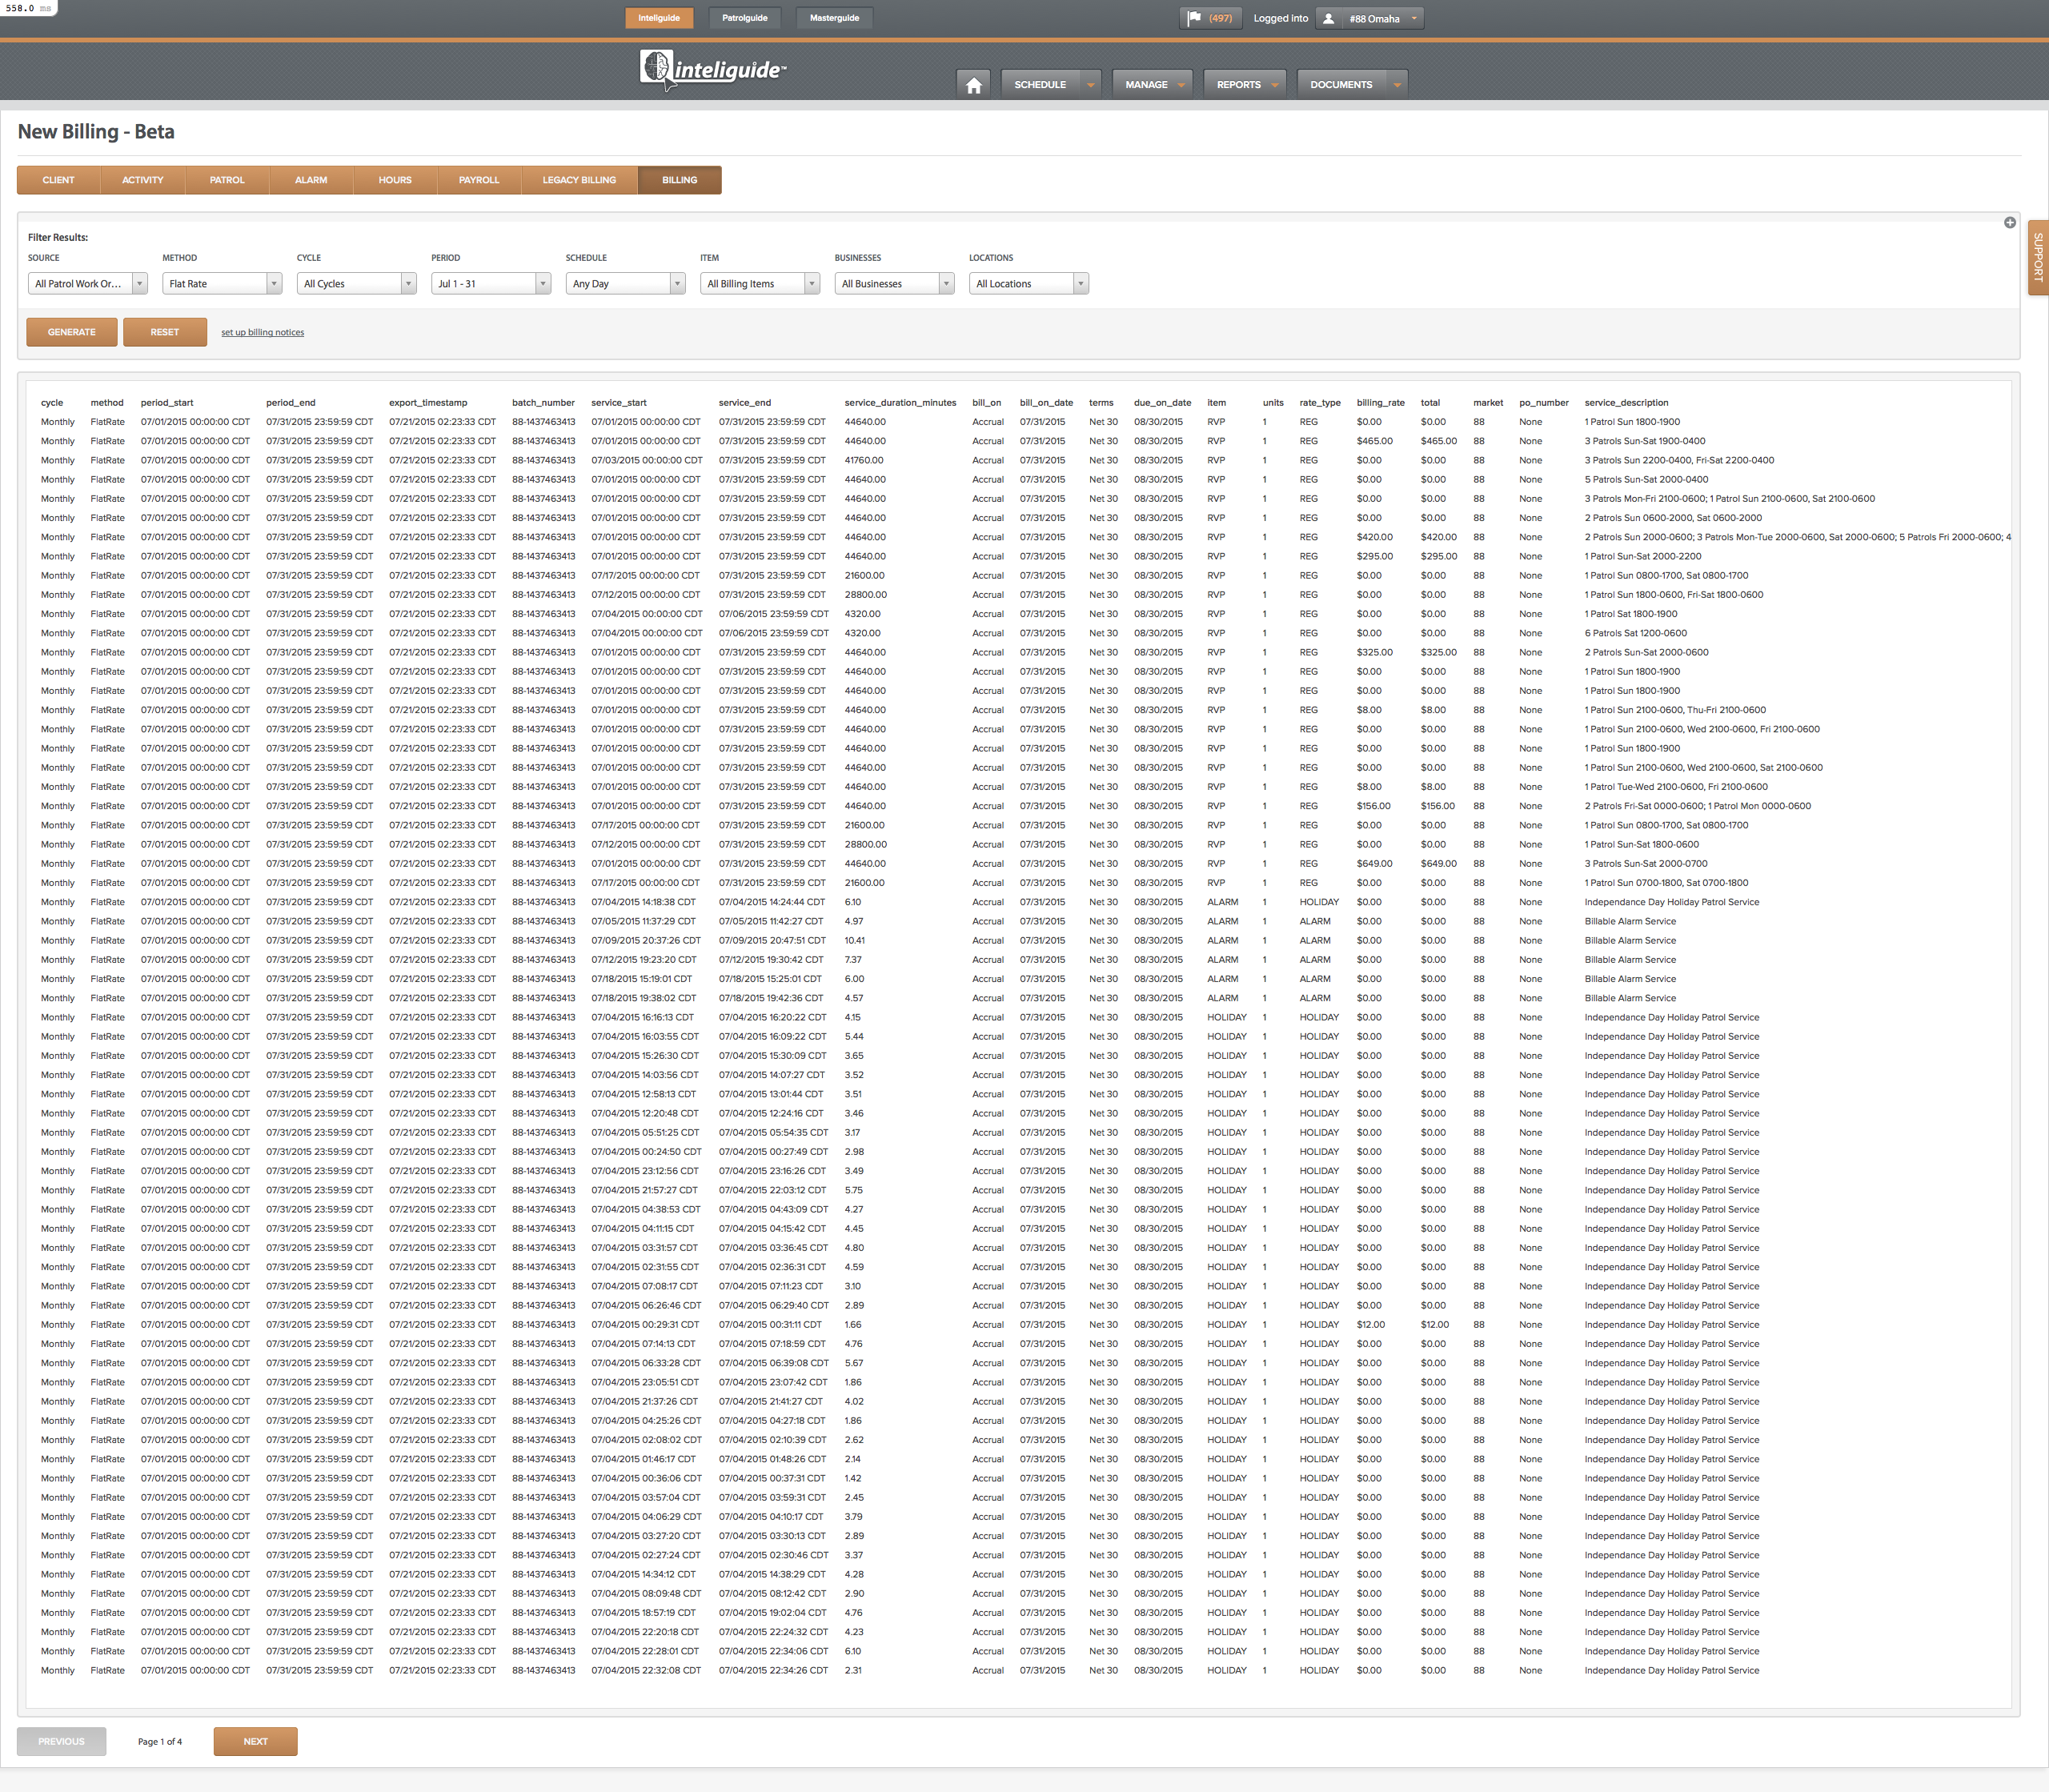This screenshot has width=2049, height=1792.
Task: Open the Documents menu
Action: click(x=1352, y=85)
